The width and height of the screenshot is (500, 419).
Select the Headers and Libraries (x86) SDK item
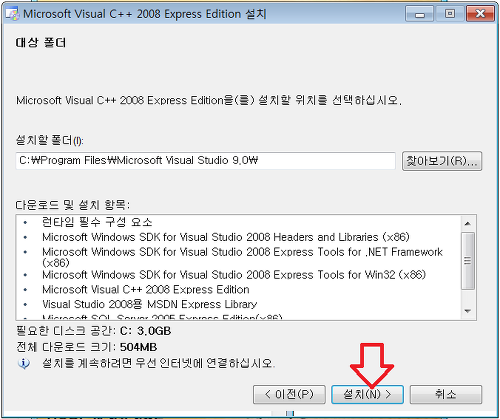coord(226,237)
